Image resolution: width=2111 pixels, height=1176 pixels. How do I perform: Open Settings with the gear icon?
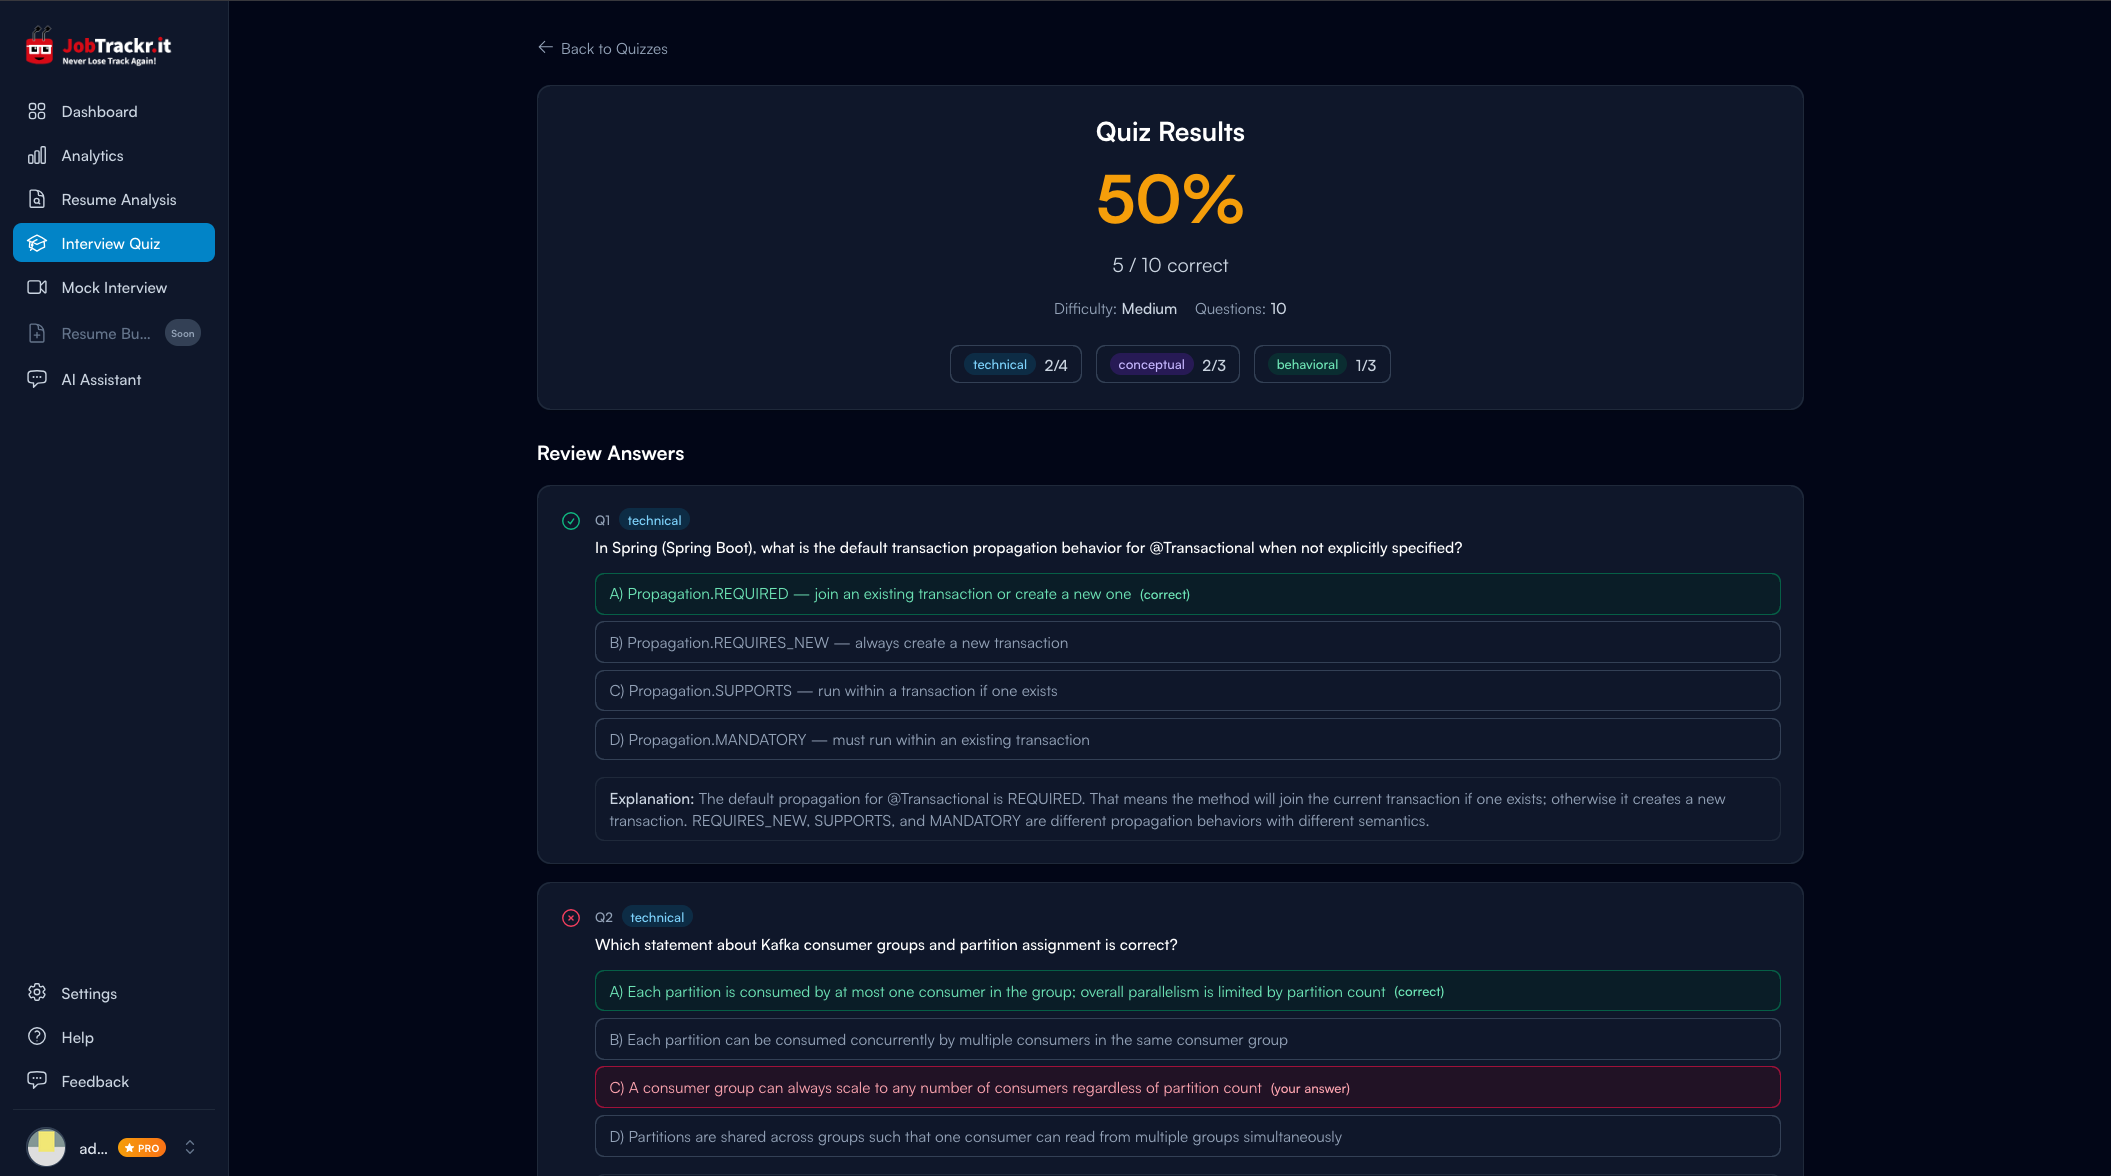coord(37,993)
